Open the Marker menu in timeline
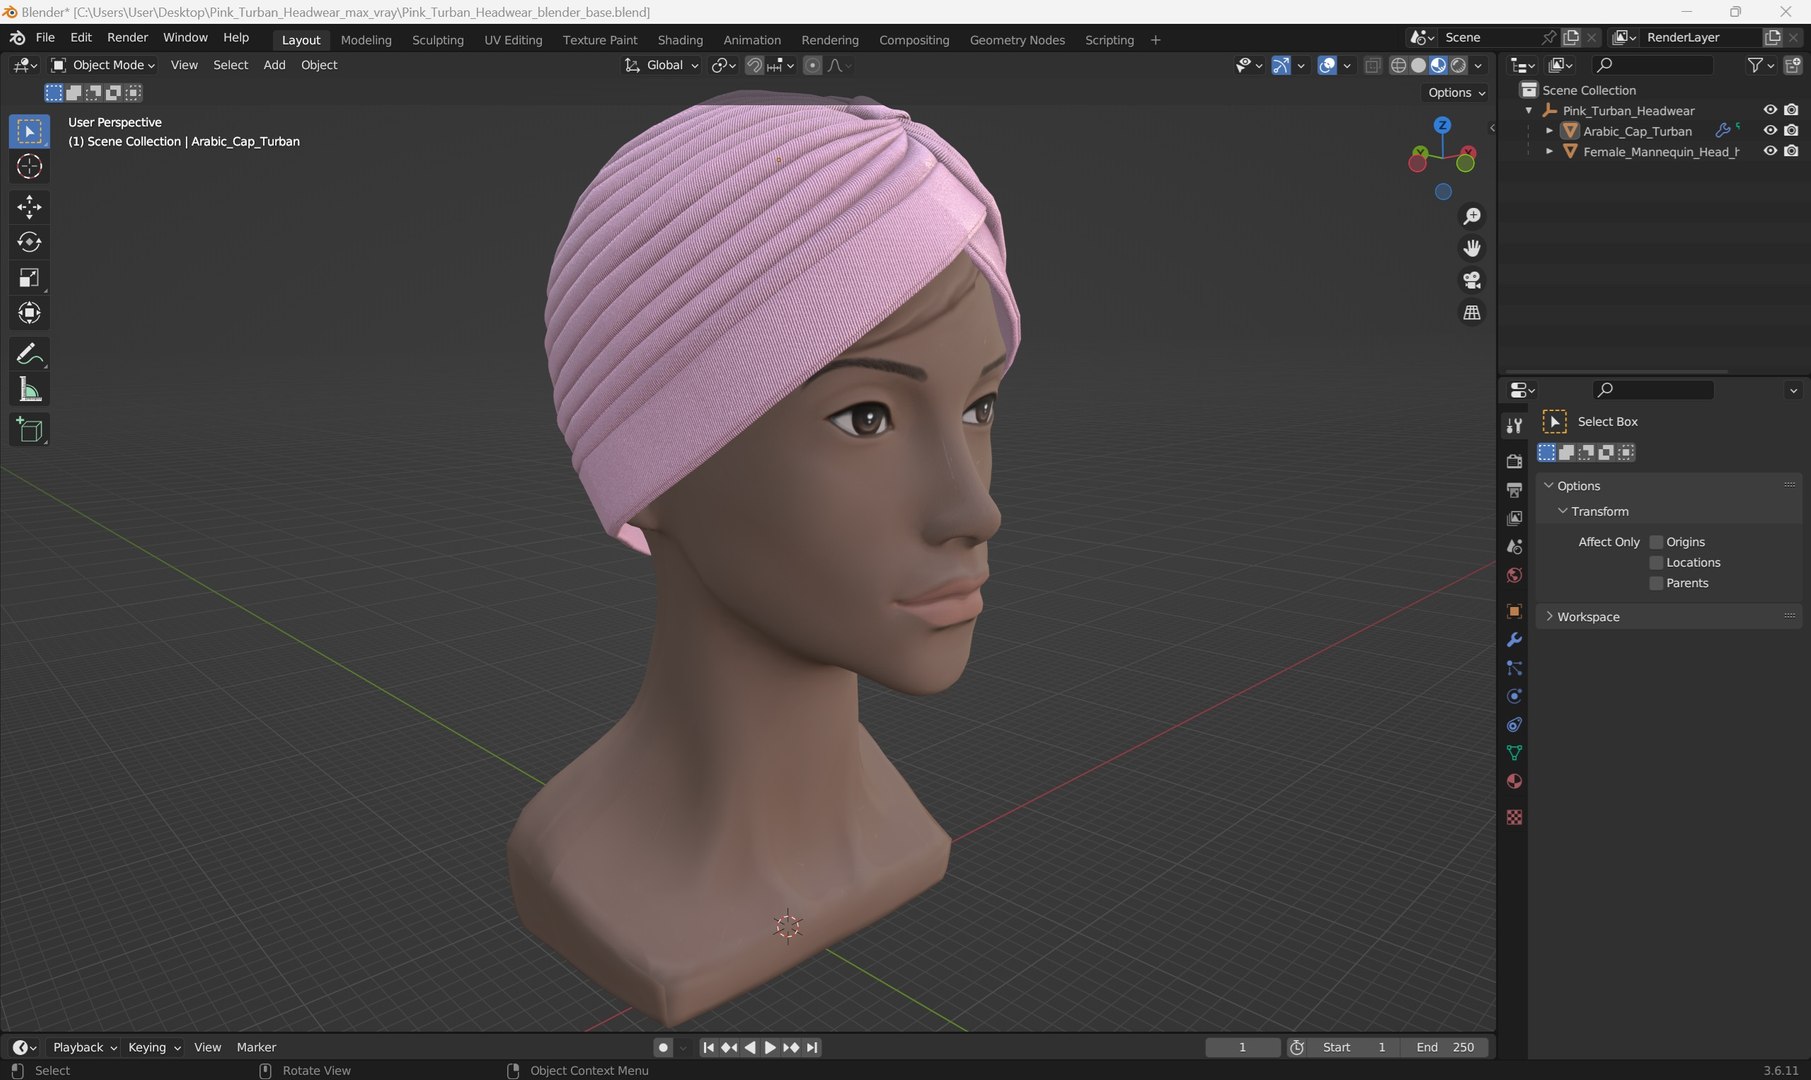1811x1080 pixels. (x=256, y=1047)
